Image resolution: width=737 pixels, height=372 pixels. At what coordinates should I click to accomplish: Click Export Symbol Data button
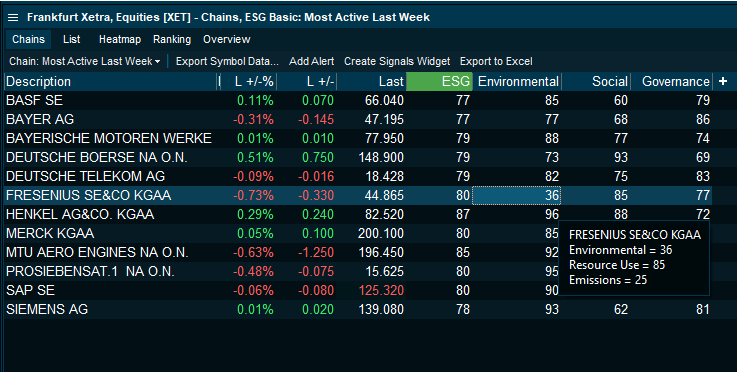[x=227, y=62]
